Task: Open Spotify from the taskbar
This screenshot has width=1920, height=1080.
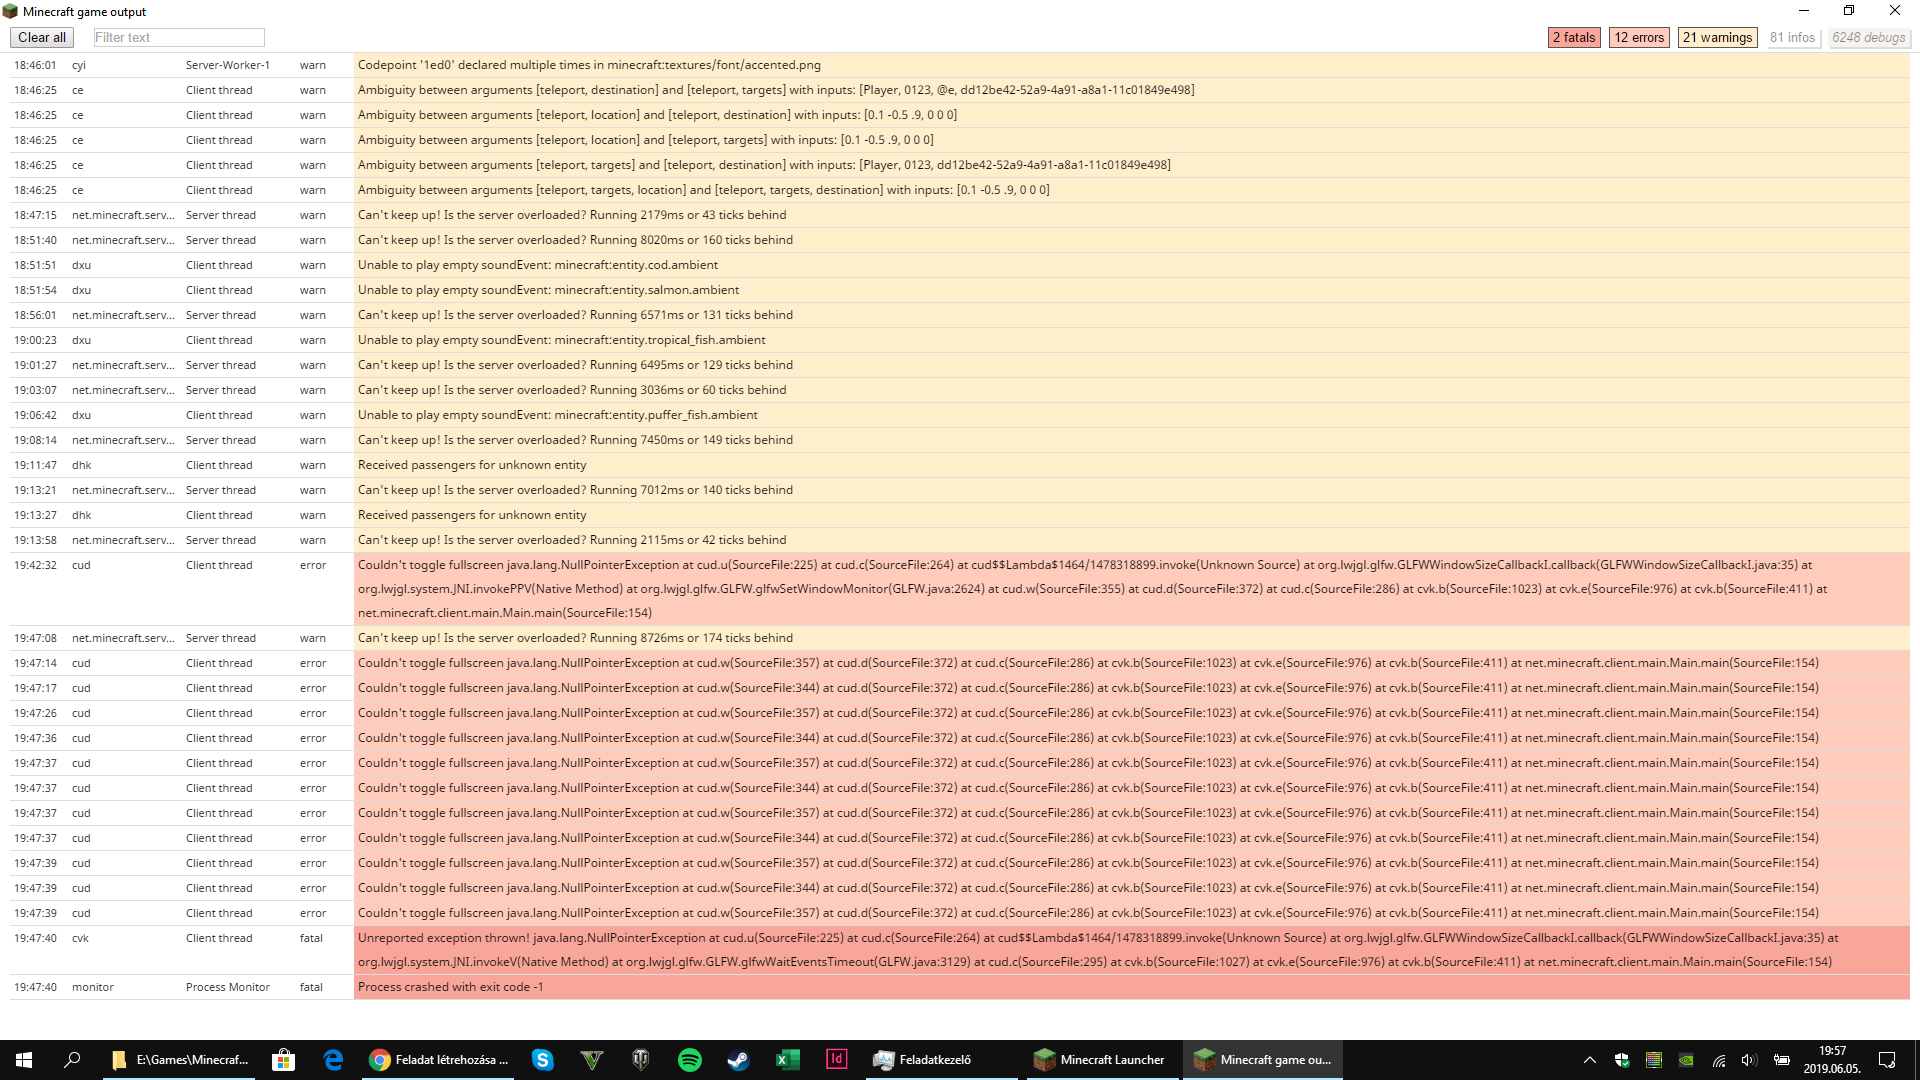Action: pos(690,1060)
